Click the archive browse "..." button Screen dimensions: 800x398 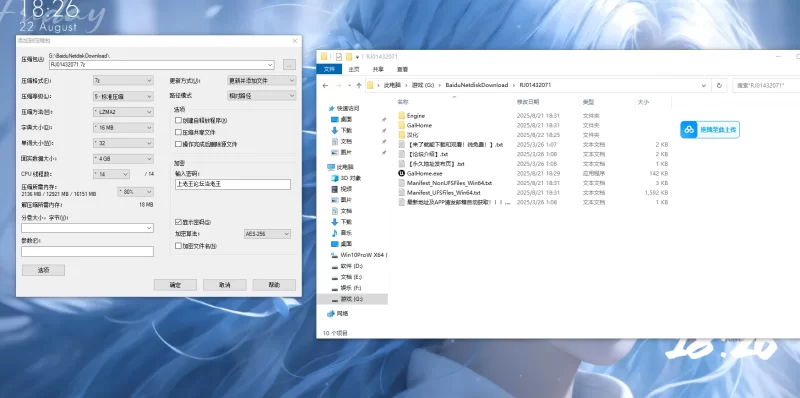289,65
